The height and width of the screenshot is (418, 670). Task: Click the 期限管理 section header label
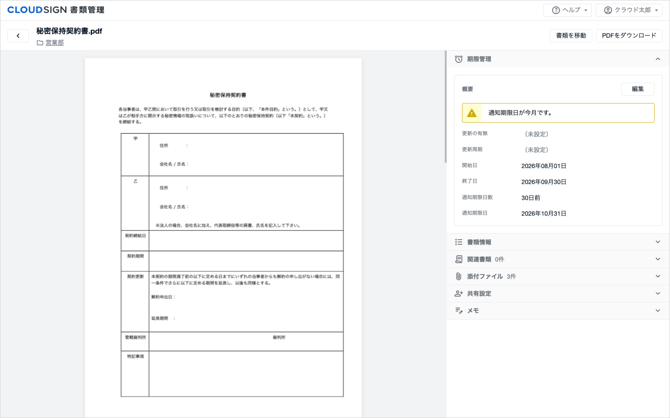click(x=479, y=59)
